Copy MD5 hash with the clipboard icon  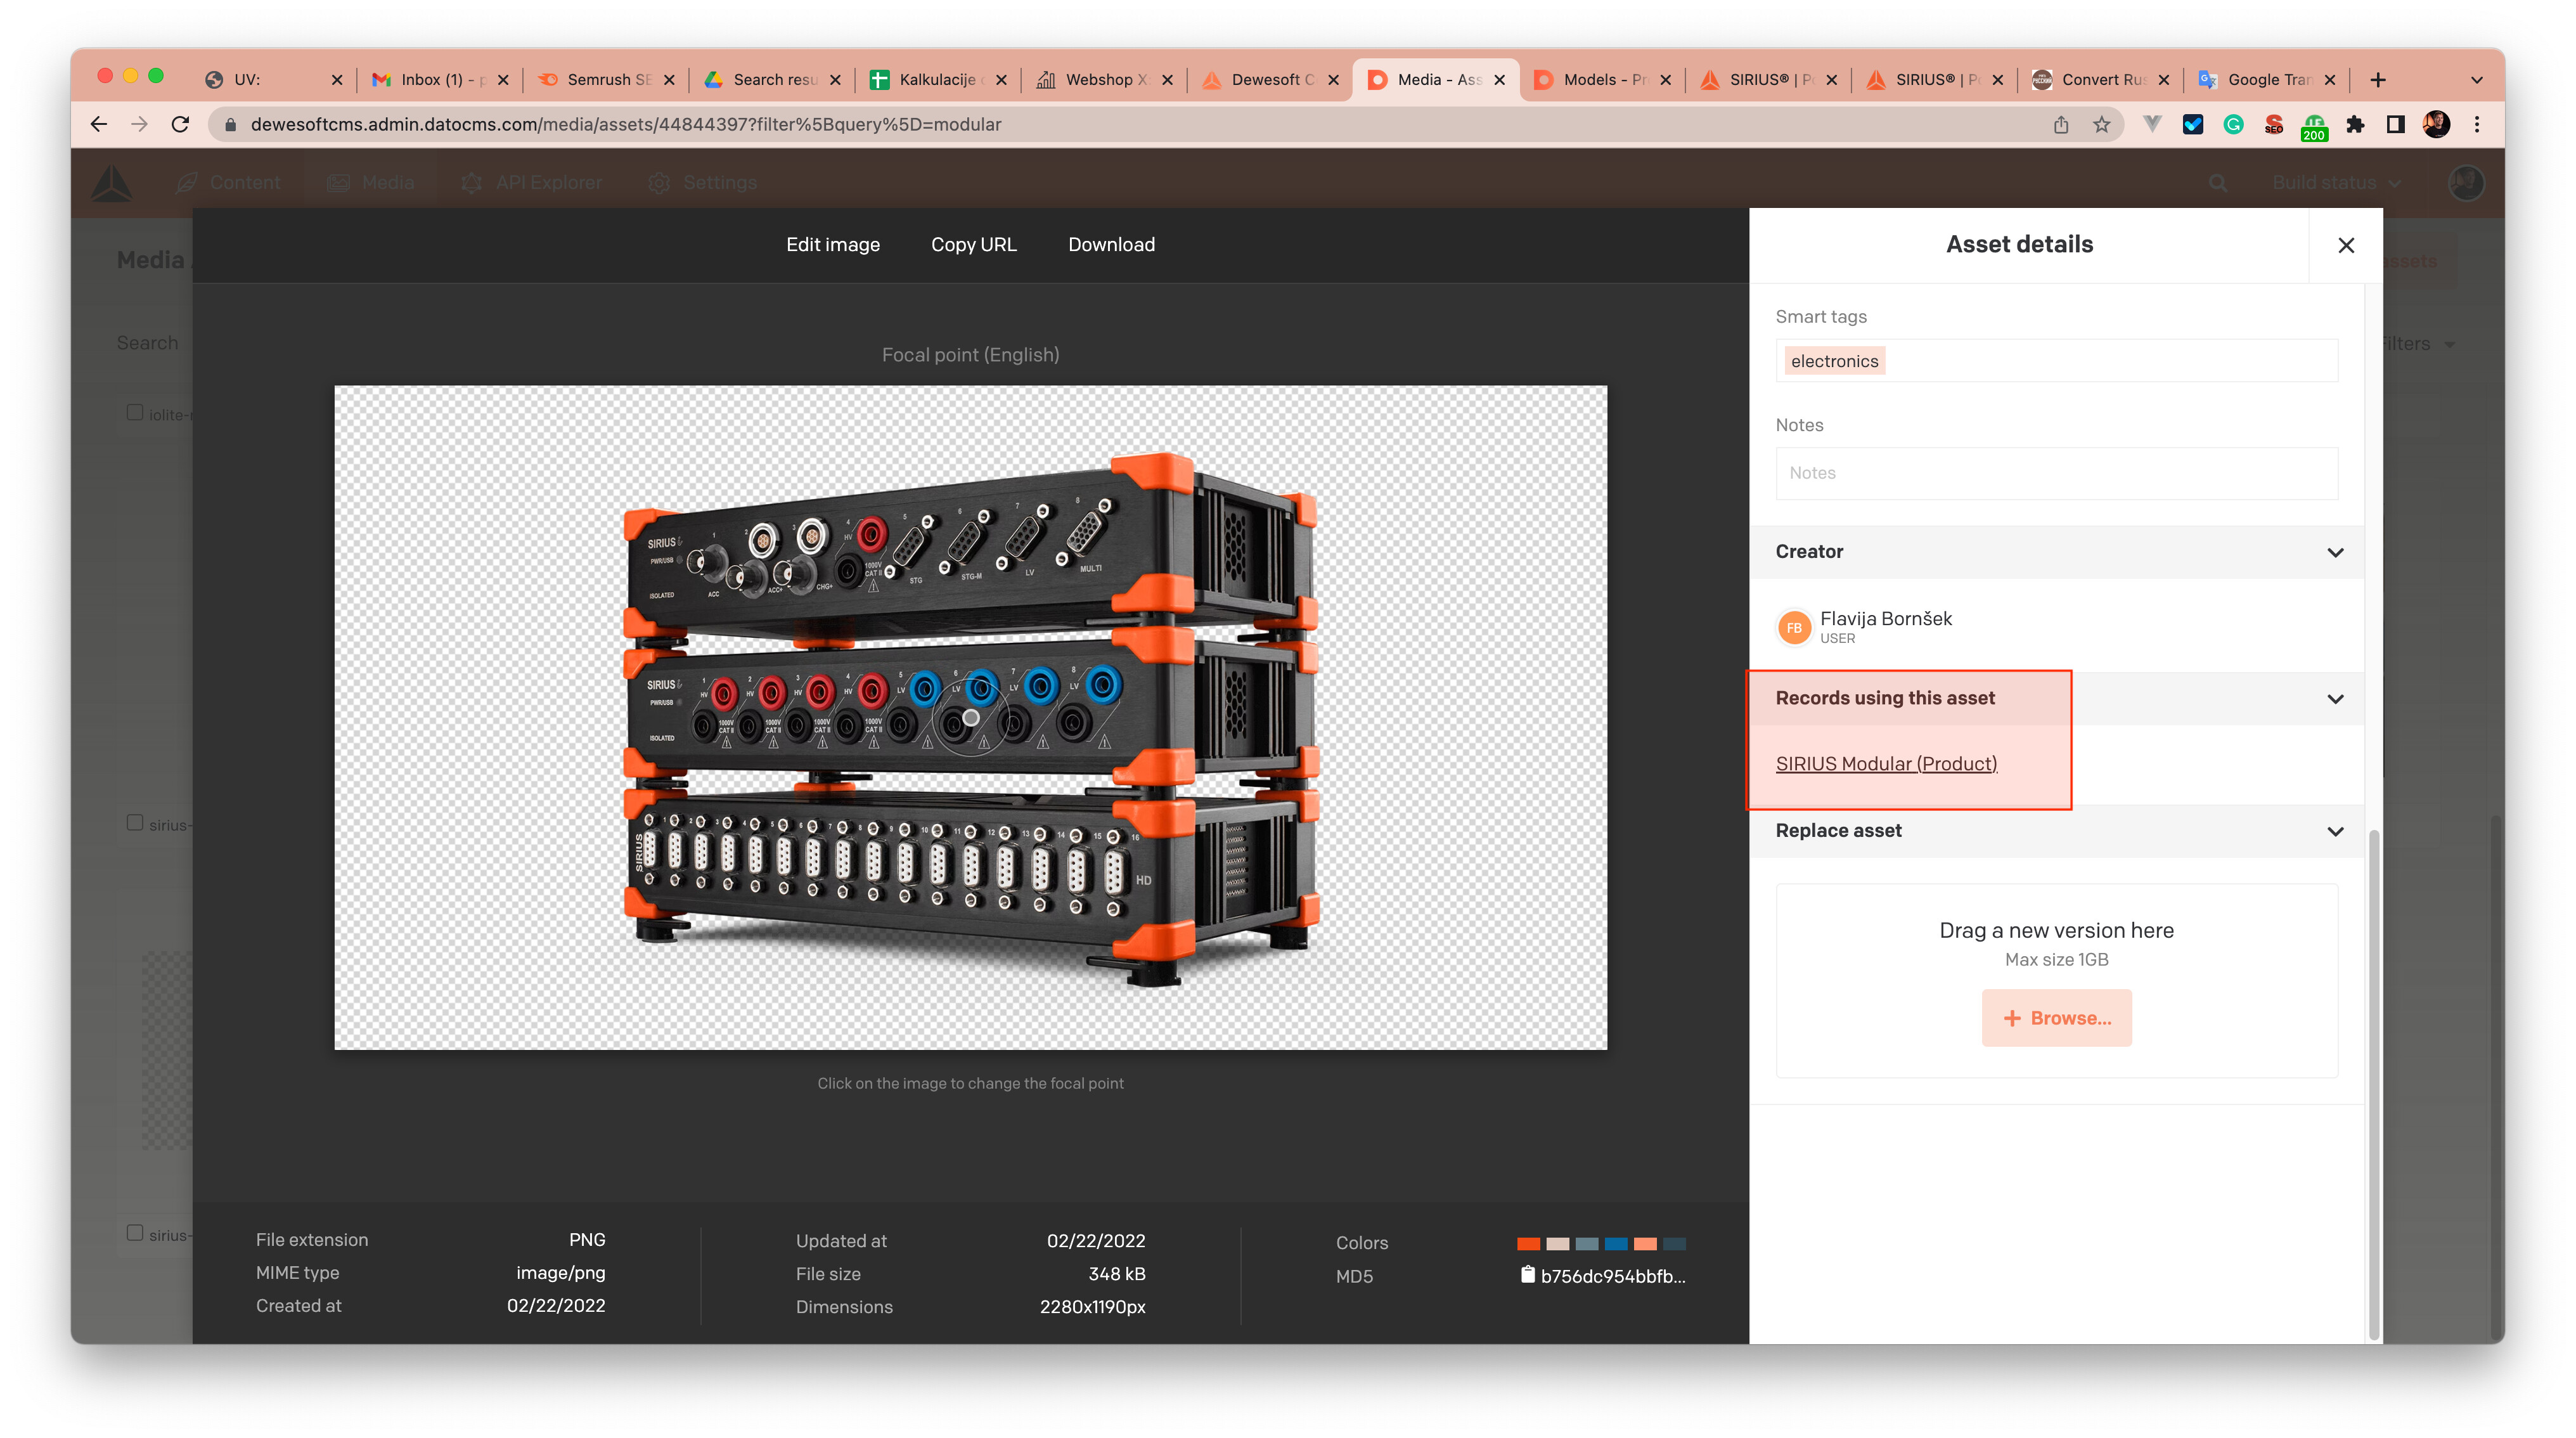click(x=1527, y=1274)
